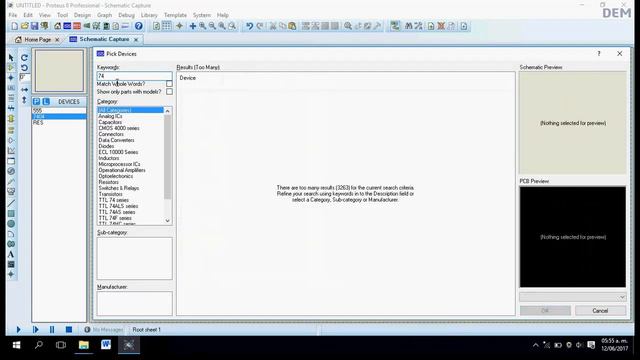The image size is (640, 360).
Task: Select the 2D text A tool
Action: pyautogui.click(x=11, y=254)
